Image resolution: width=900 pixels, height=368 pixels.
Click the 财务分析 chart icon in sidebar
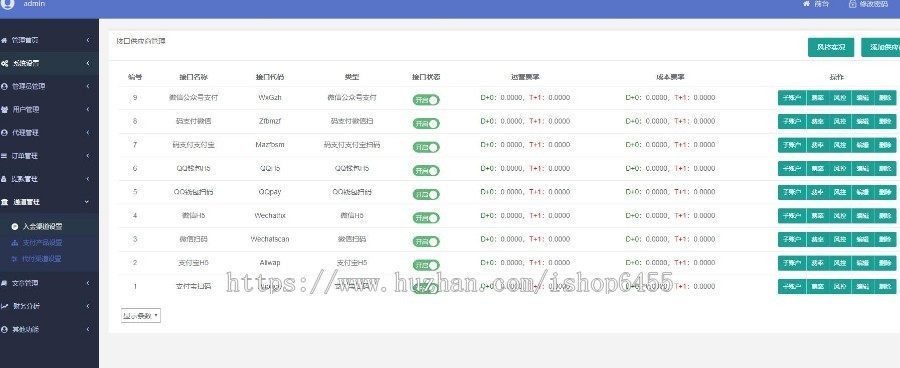click(5, 306)
